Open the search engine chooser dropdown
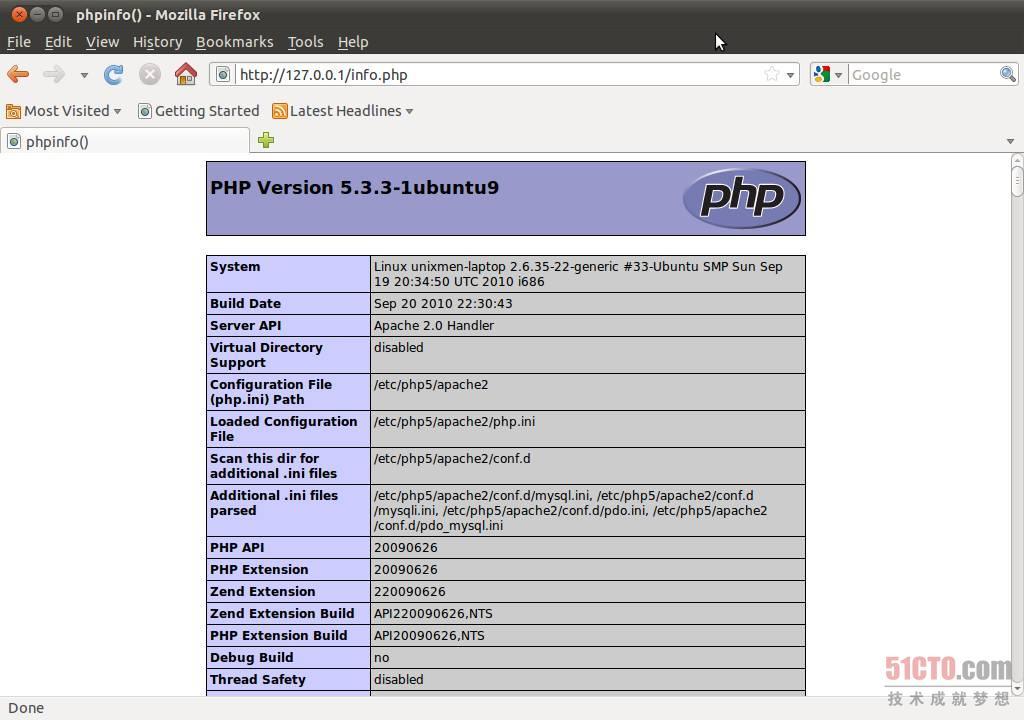The image size is (1024, 720). (839, 75)
